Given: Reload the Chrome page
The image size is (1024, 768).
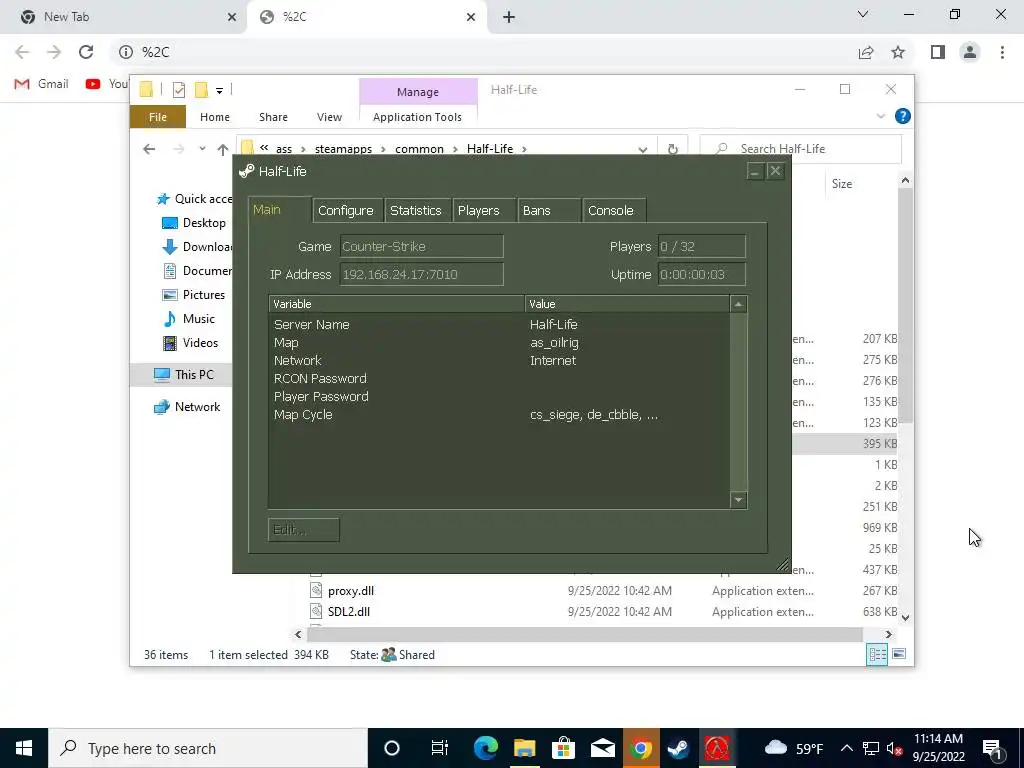Looking at the screenshot, I should pos(86,52).
